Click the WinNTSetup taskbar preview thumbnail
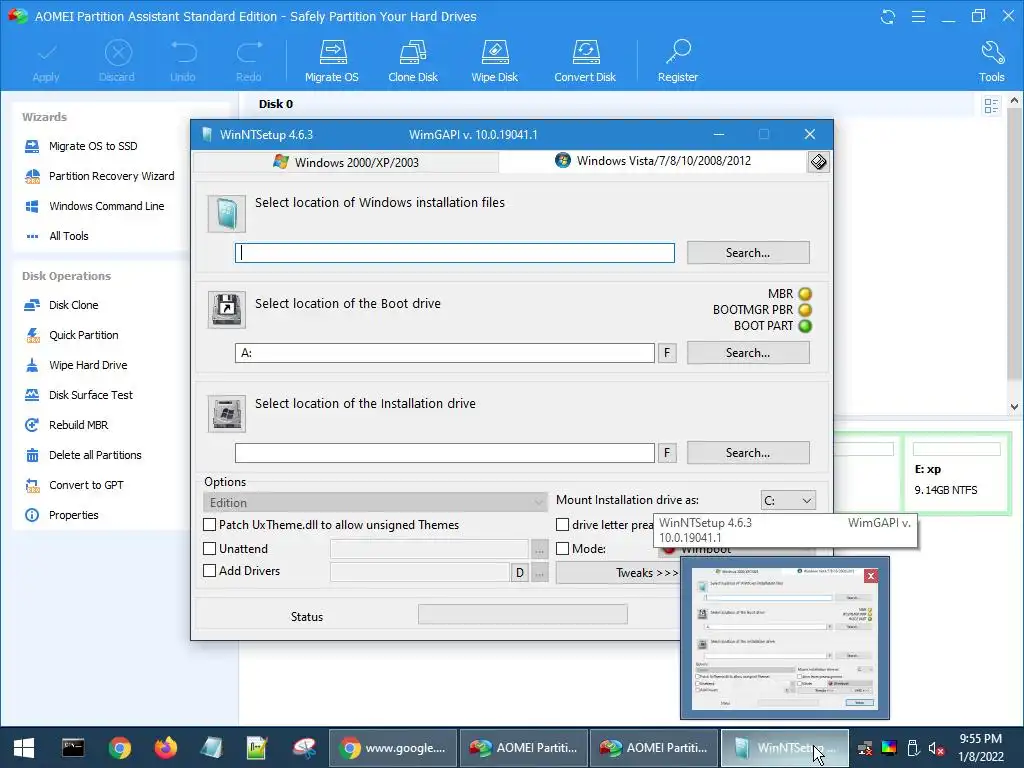 [x=785, y=639]
